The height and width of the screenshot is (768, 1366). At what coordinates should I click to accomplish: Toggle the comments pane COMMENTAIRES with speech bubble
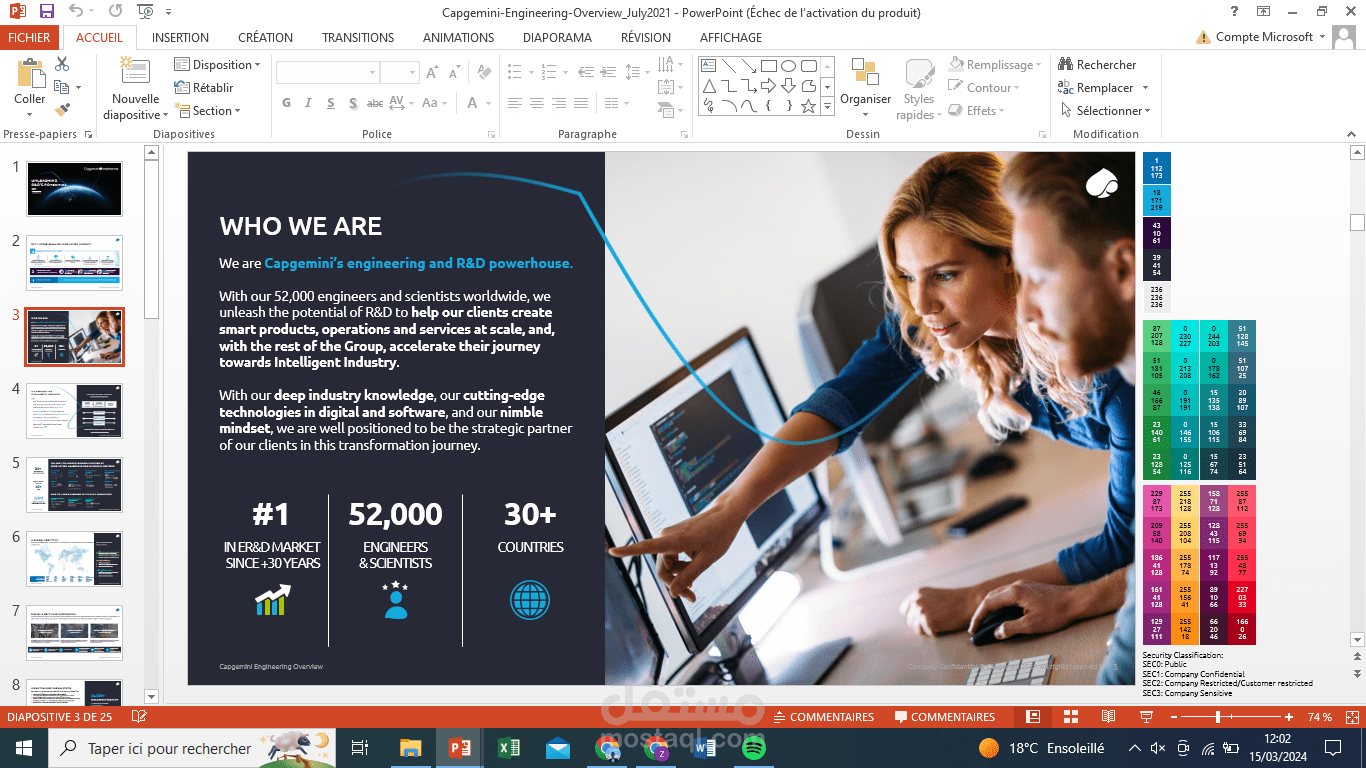(x=945, y=717)
